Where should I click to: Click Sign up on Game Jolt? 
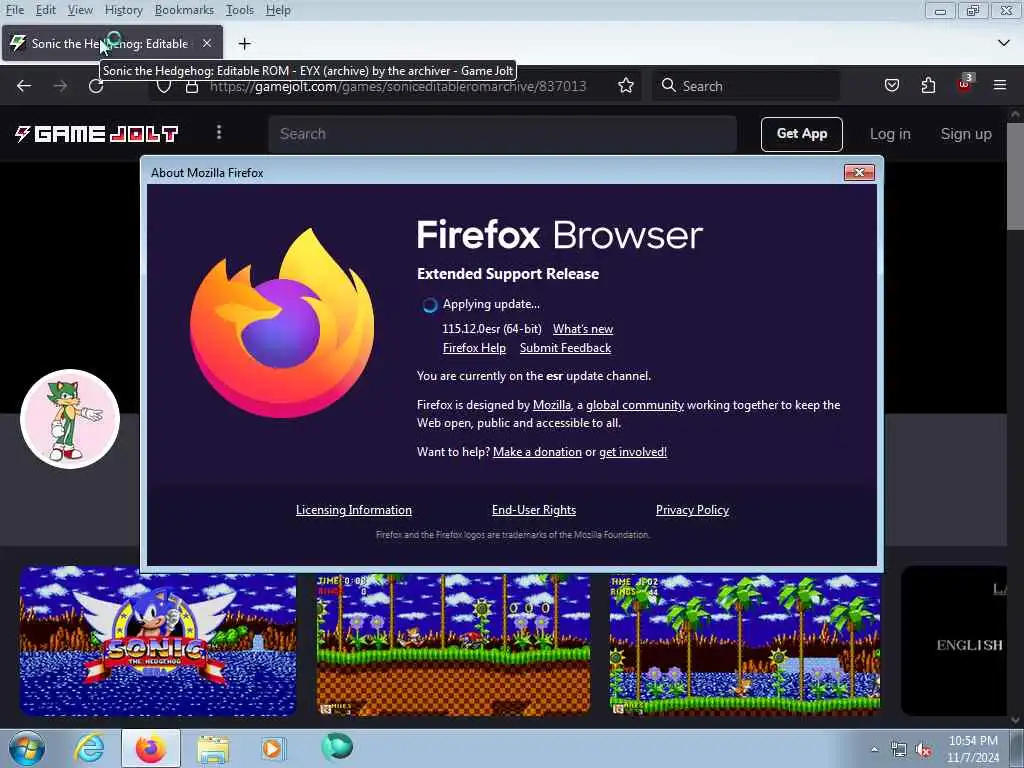(966, 134)
